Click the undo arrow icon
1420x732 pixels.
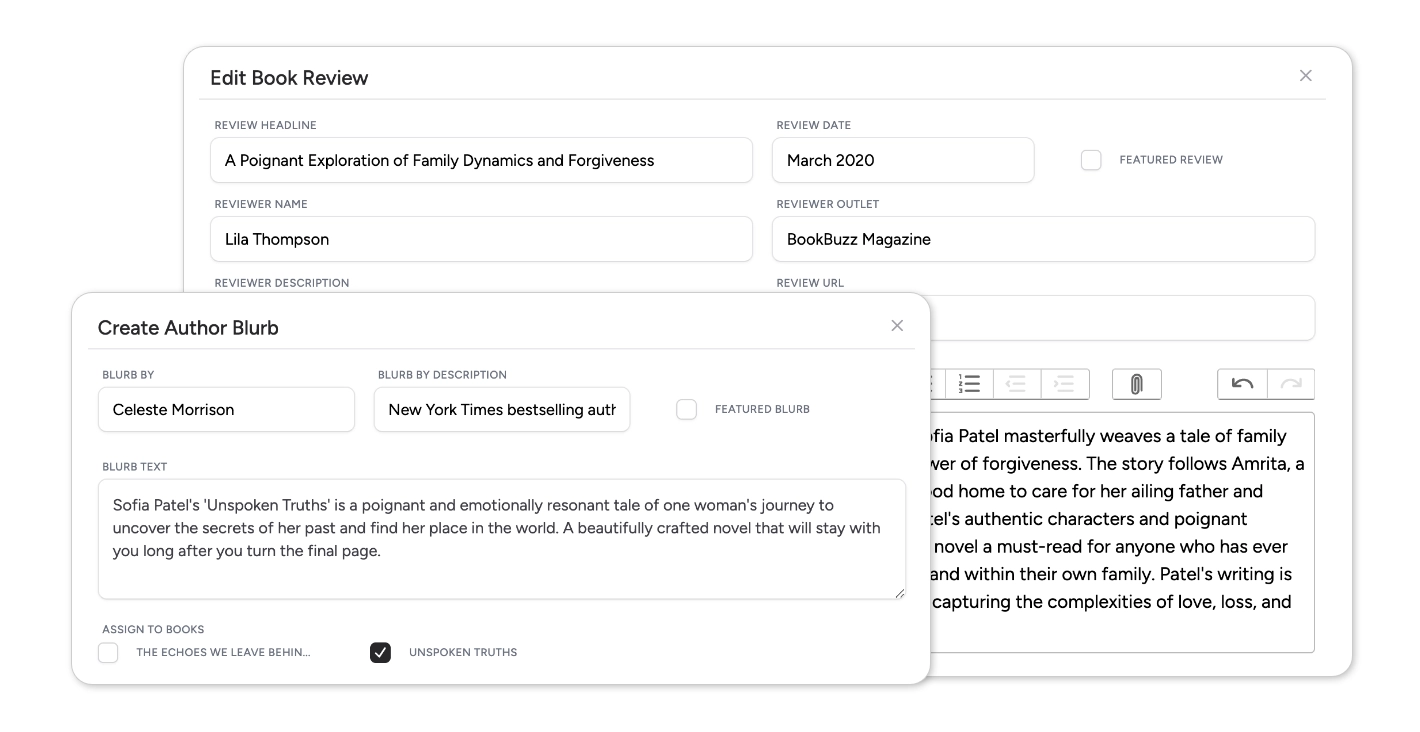click(1242, 384)
